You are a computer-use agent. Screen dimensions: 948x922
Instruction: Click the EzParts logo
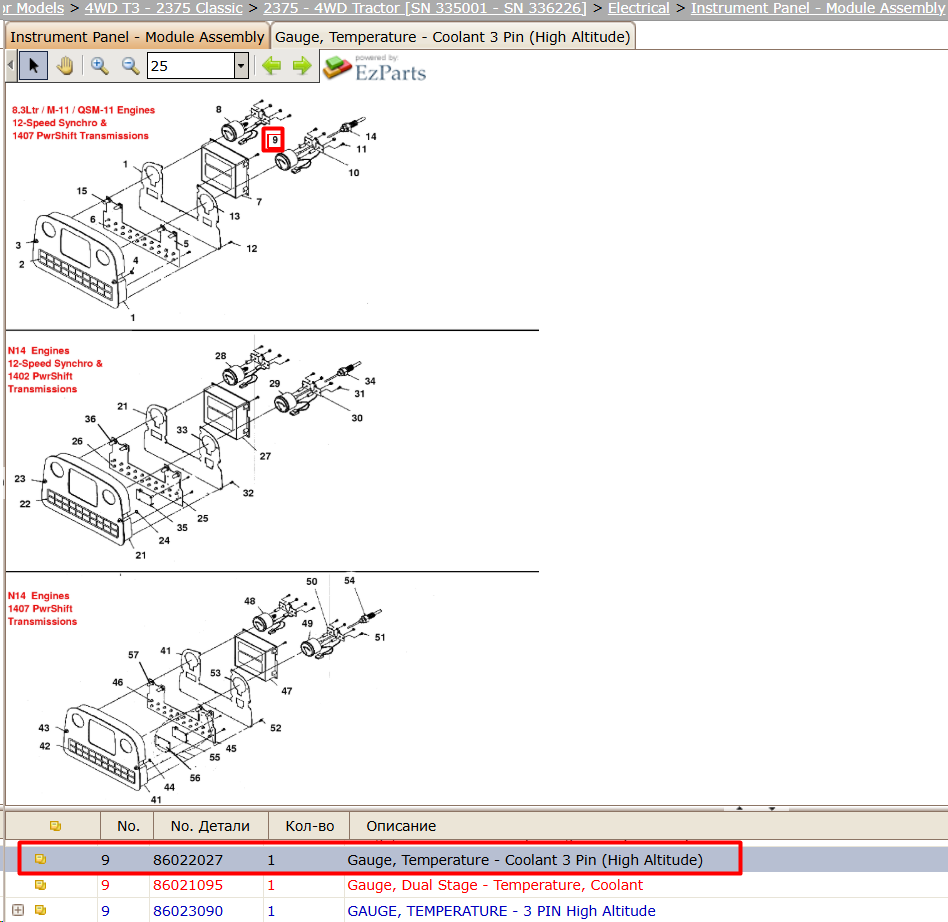pyautogui.click(x=375, y=68)
